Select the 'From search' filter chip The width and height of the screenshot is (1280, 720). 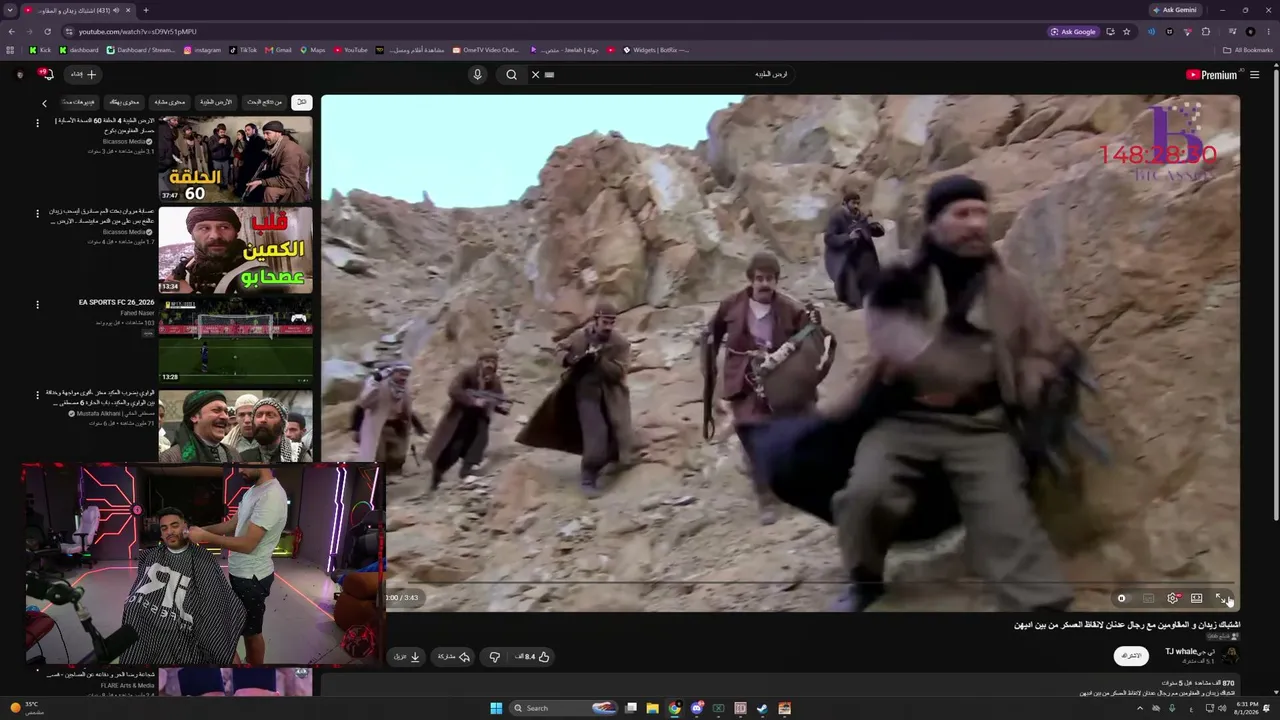(265, 102)
